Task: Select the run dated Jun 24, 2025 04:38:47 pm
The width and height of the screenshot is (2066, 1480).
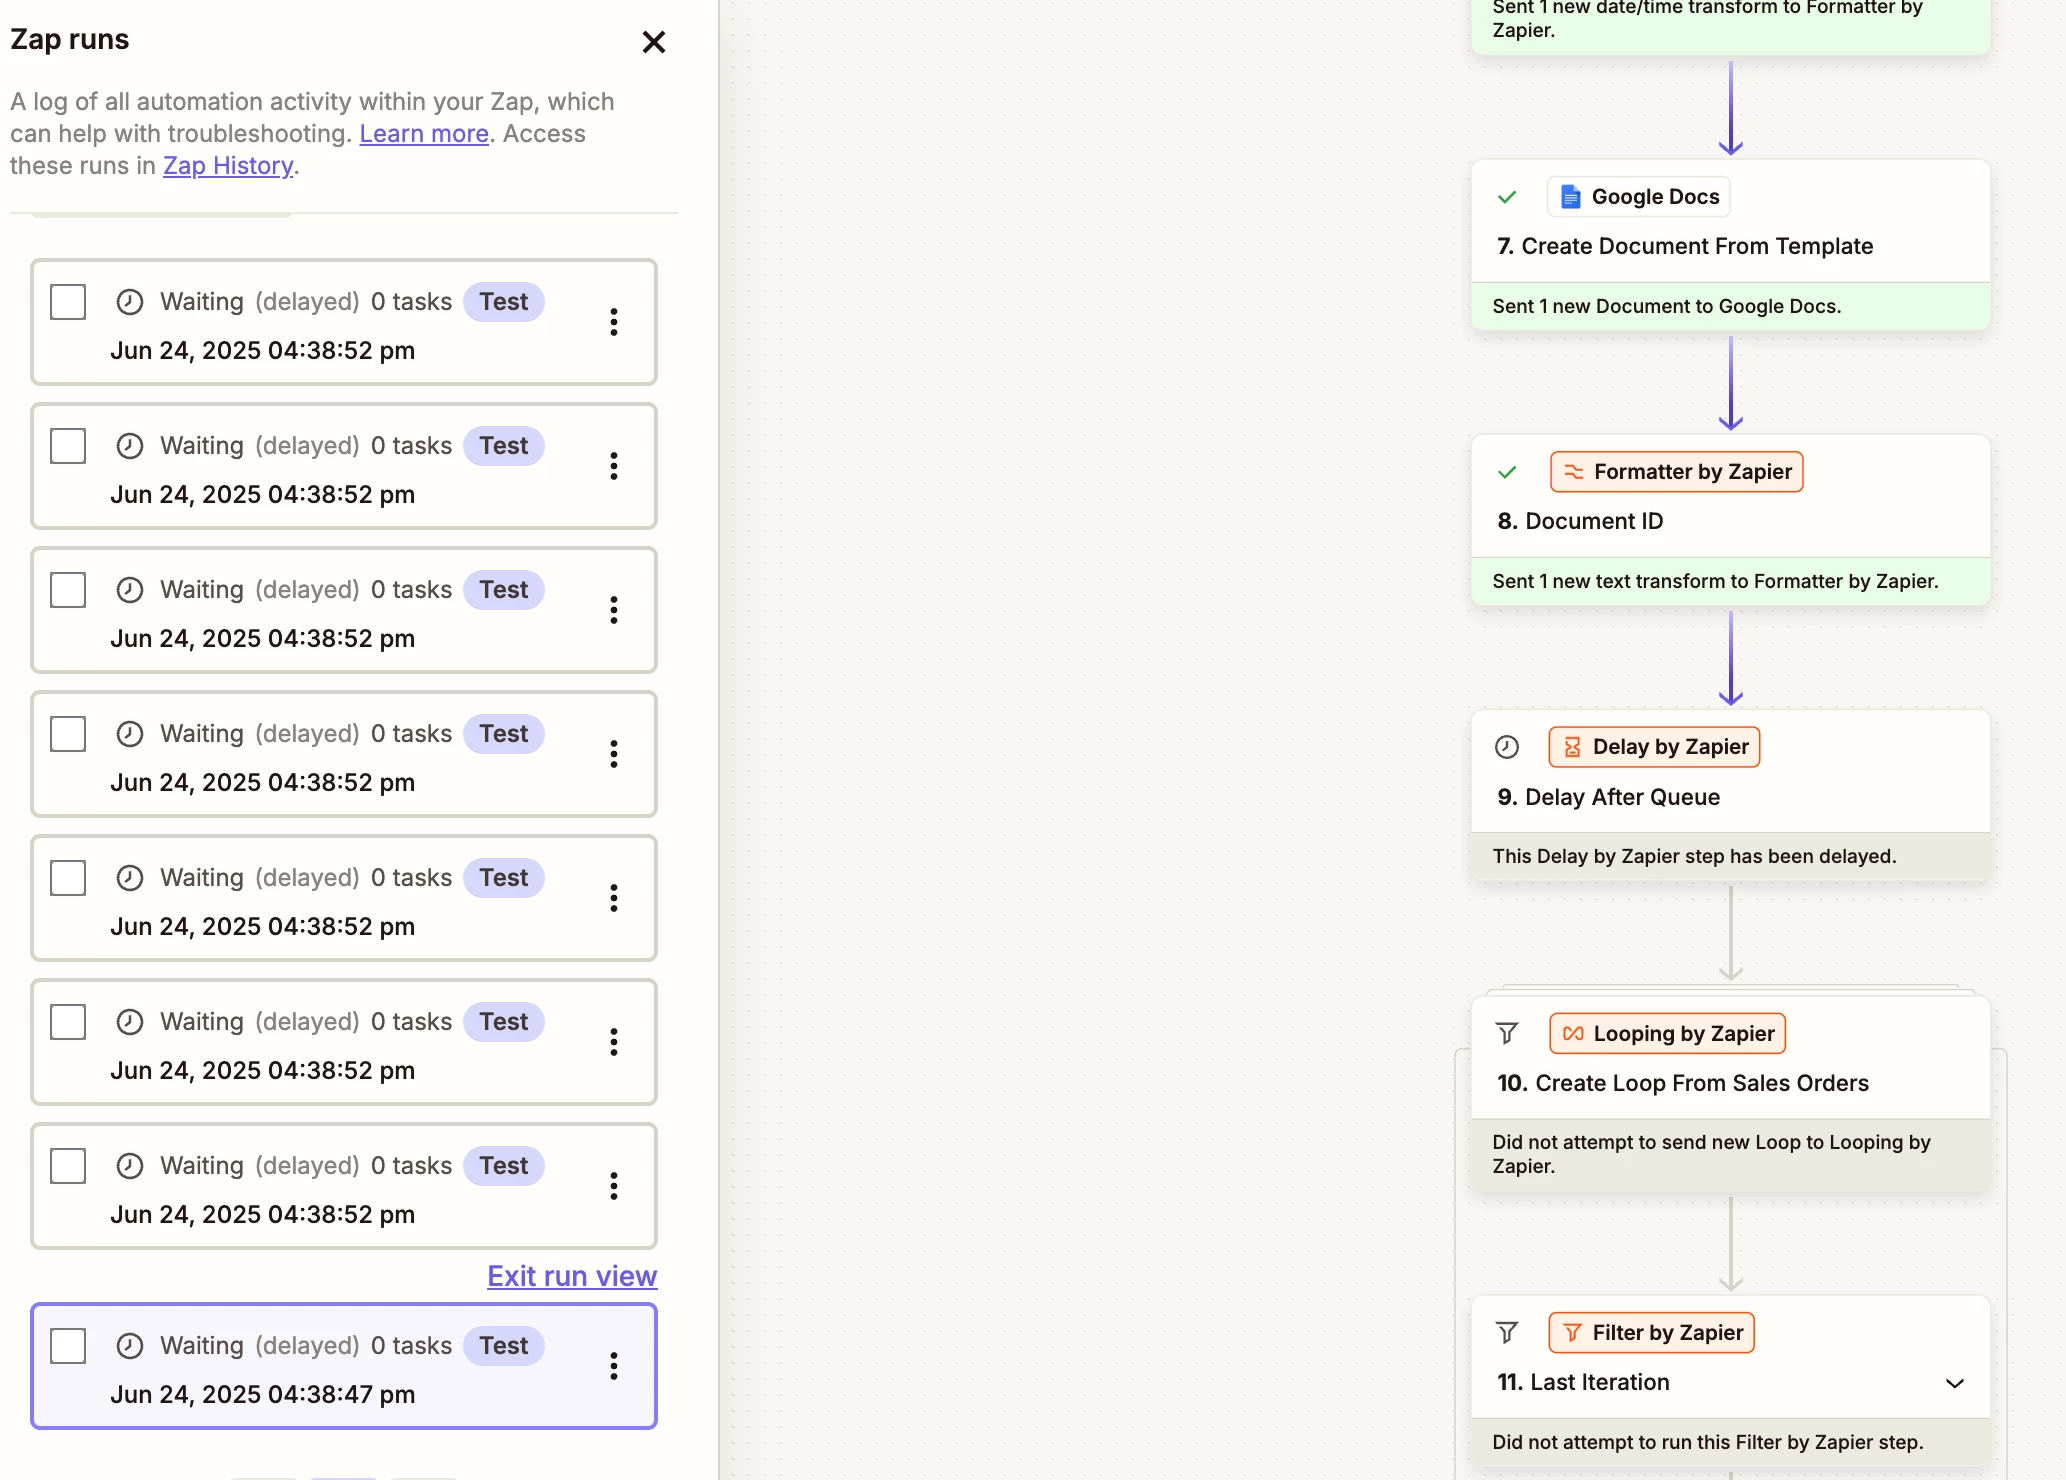Action: pyautogui.click(x=344, y=1366)
